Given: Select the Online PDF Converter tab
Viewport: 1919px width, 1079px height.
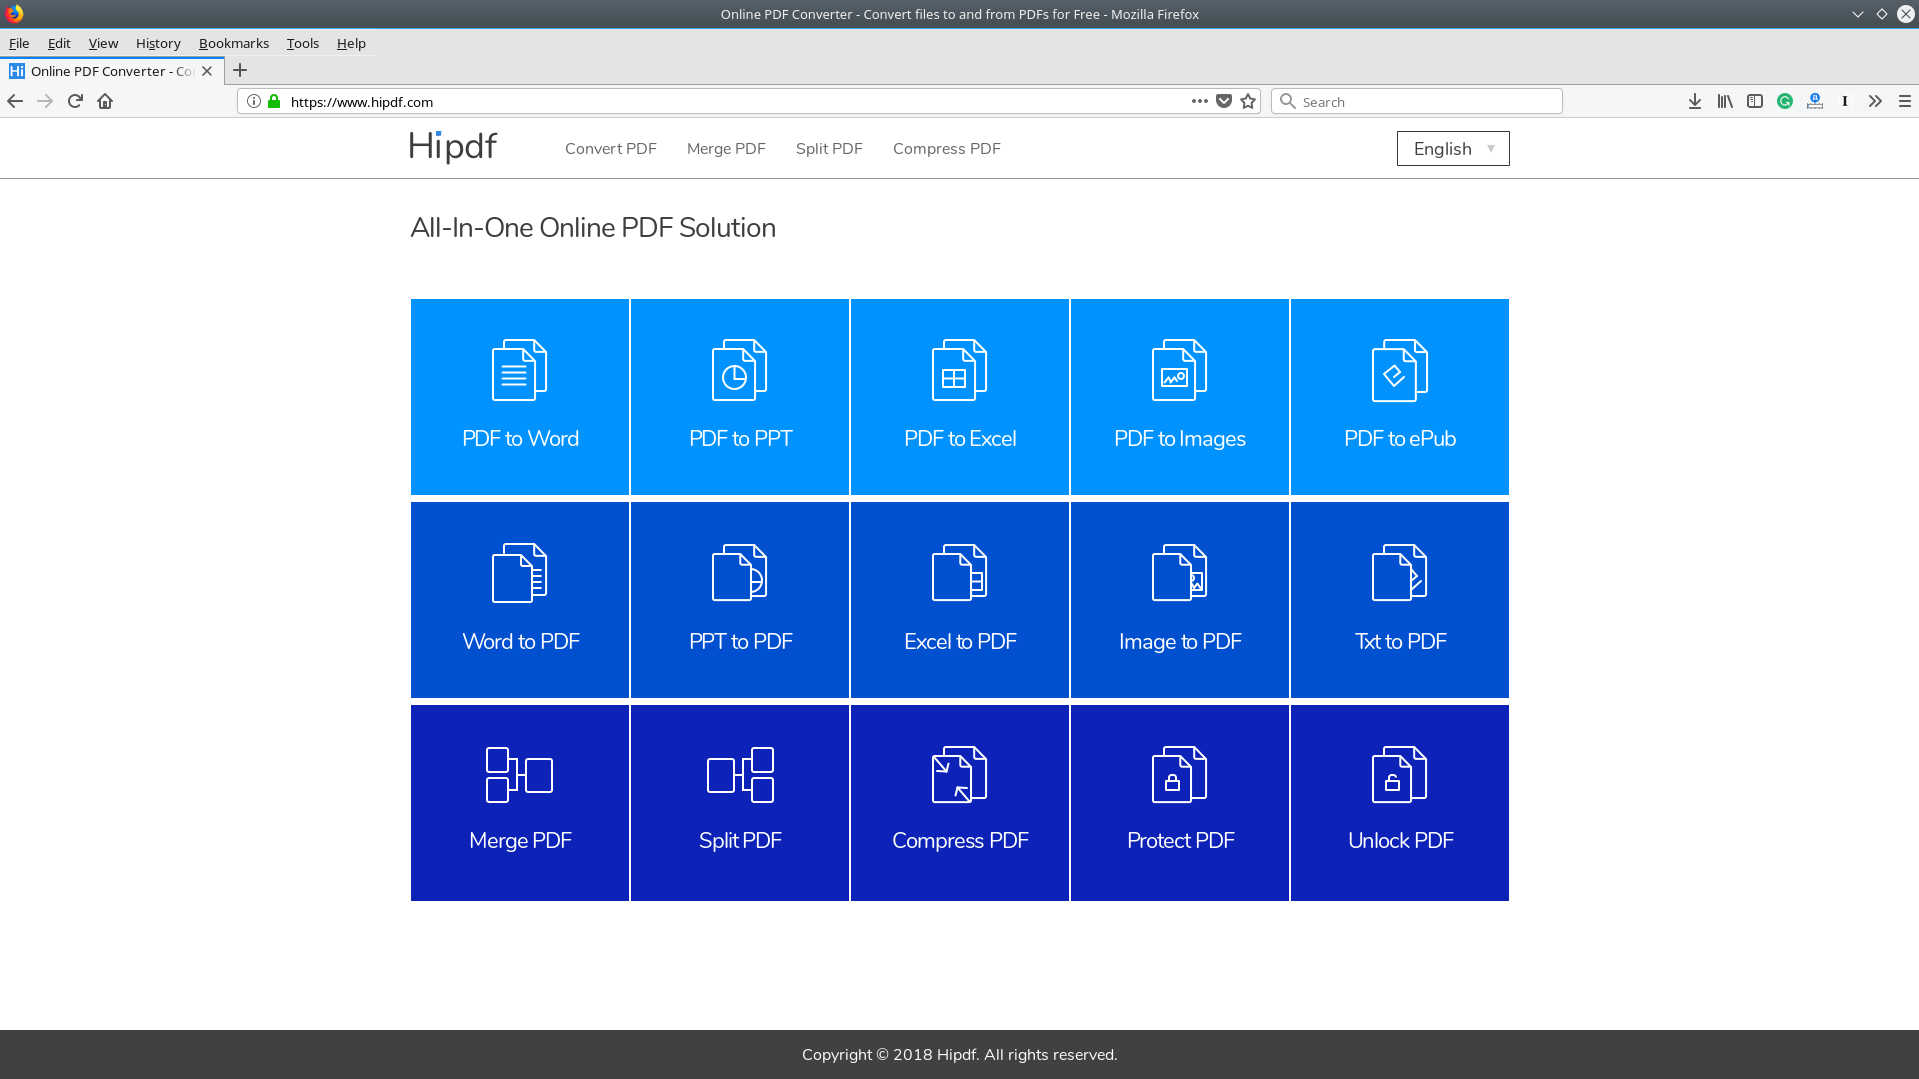Looking at the screenshot, I should 110,71.
